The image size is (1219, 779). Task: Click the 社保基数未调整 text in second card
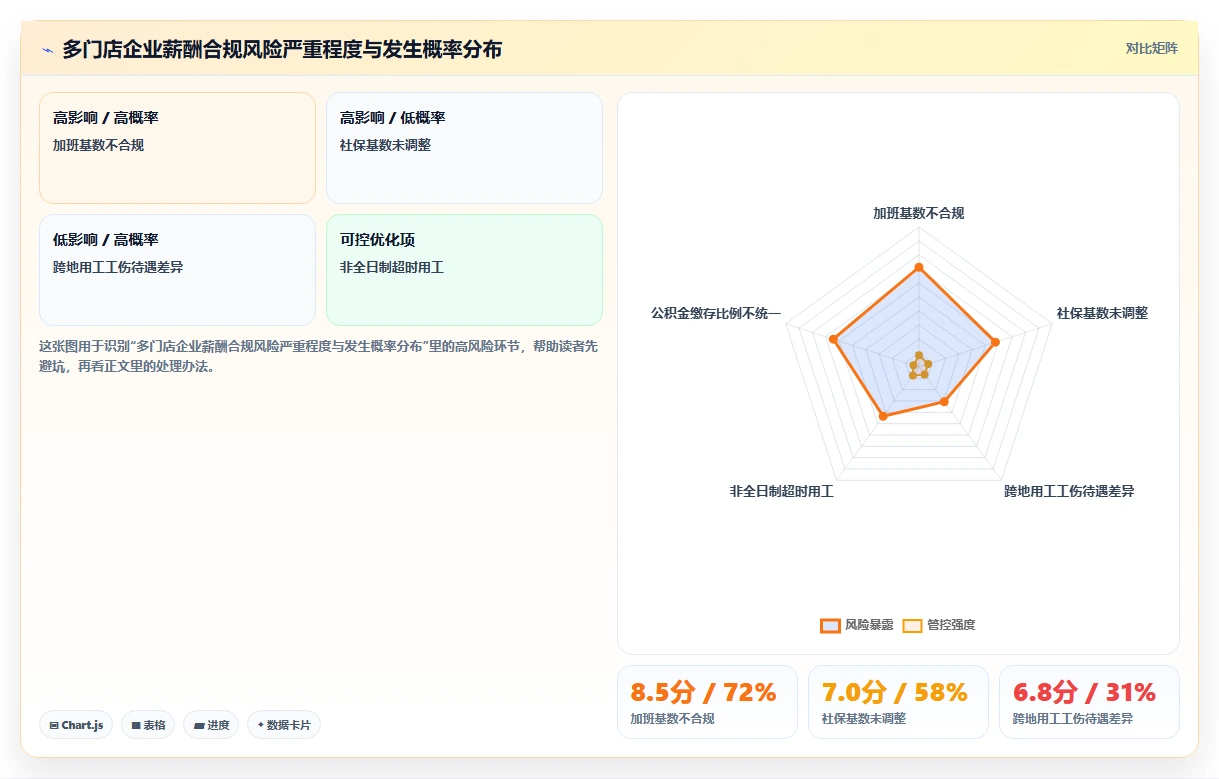385,145
